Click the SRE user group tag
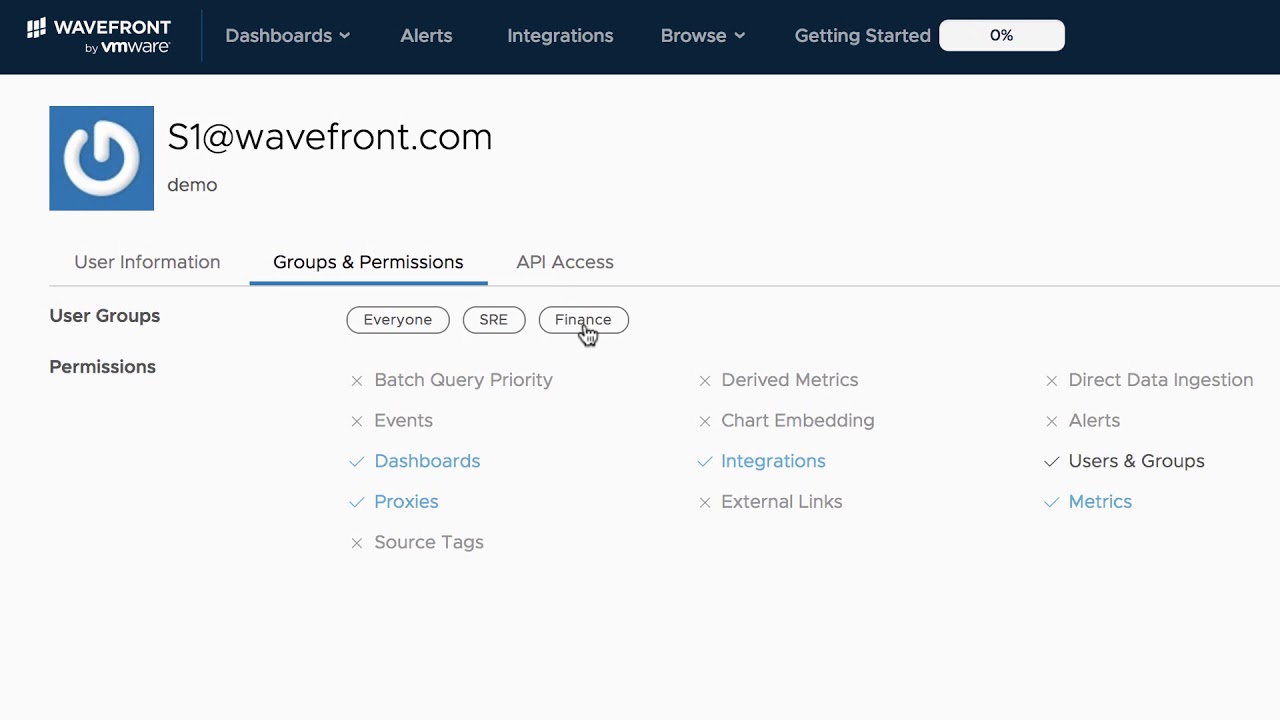The height and width of the screenshot is (720, 1280). tap(493, 320)
